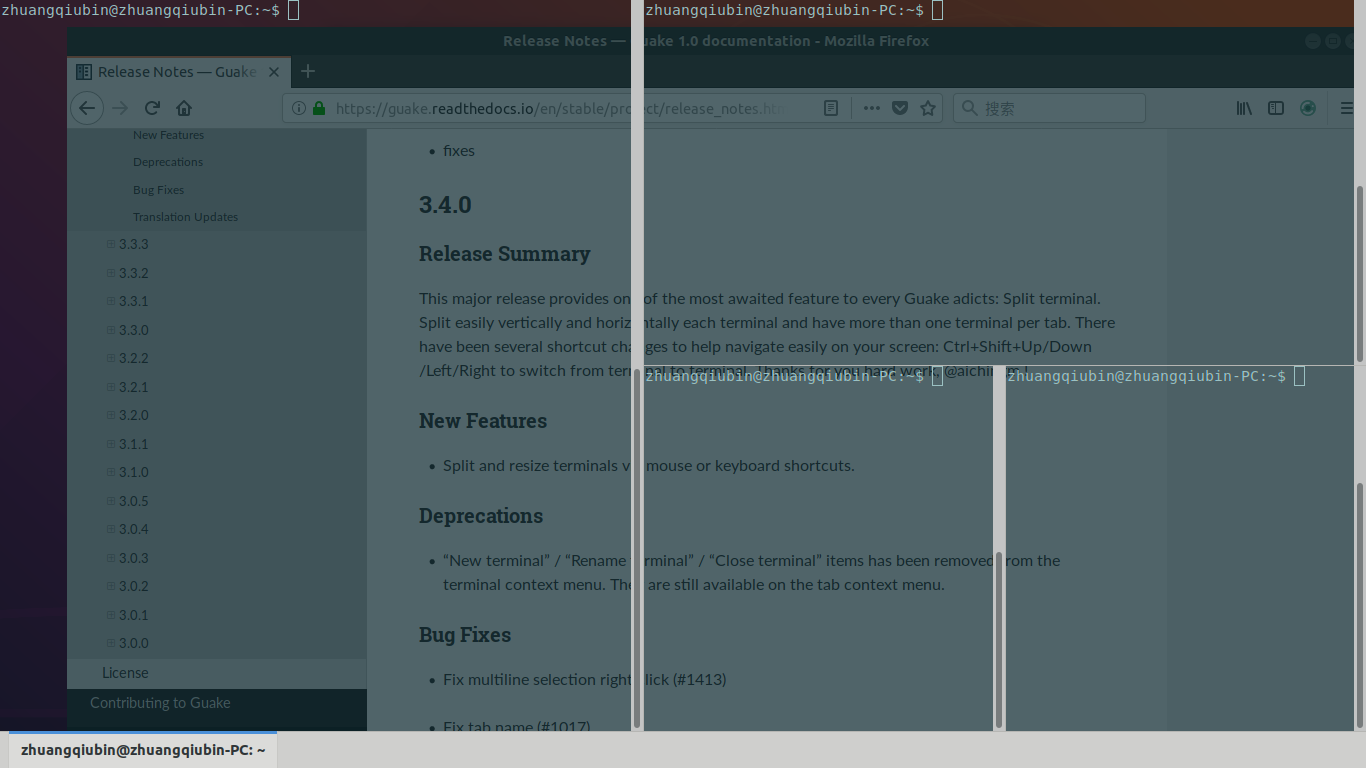Click the green padlock connection icon
This screenshot has width=1366, height=768.
[319, 108]
